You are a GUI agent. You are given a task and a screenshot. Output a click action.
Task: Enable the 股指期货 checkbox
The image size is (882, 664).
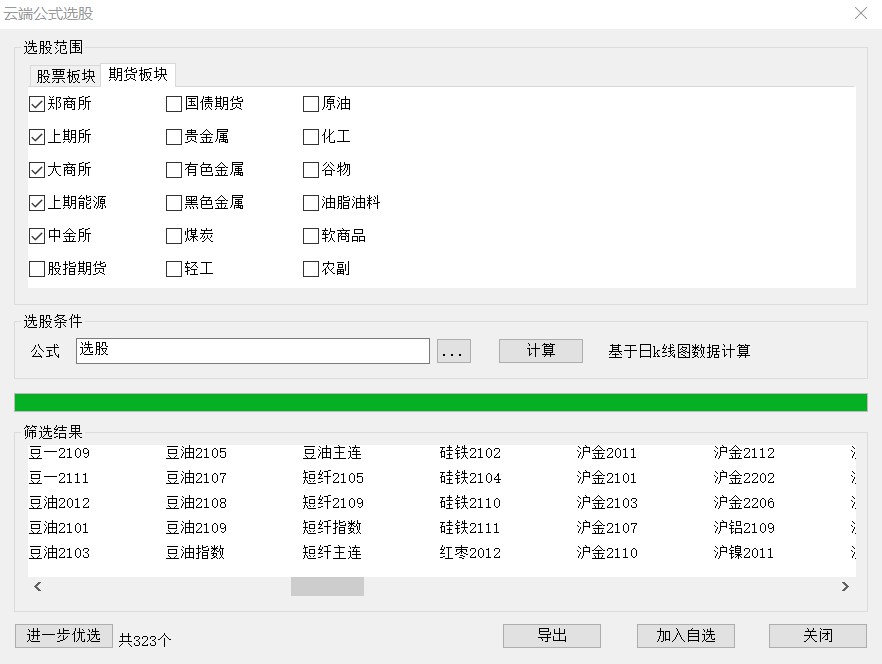pyautogui.click(x=37, y=269)
